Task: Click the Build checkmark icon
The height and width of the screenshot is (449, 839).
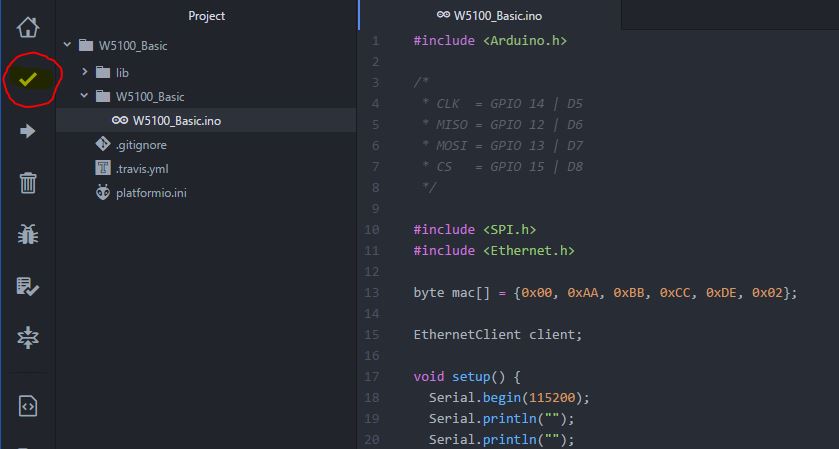Action: point(28,79)
